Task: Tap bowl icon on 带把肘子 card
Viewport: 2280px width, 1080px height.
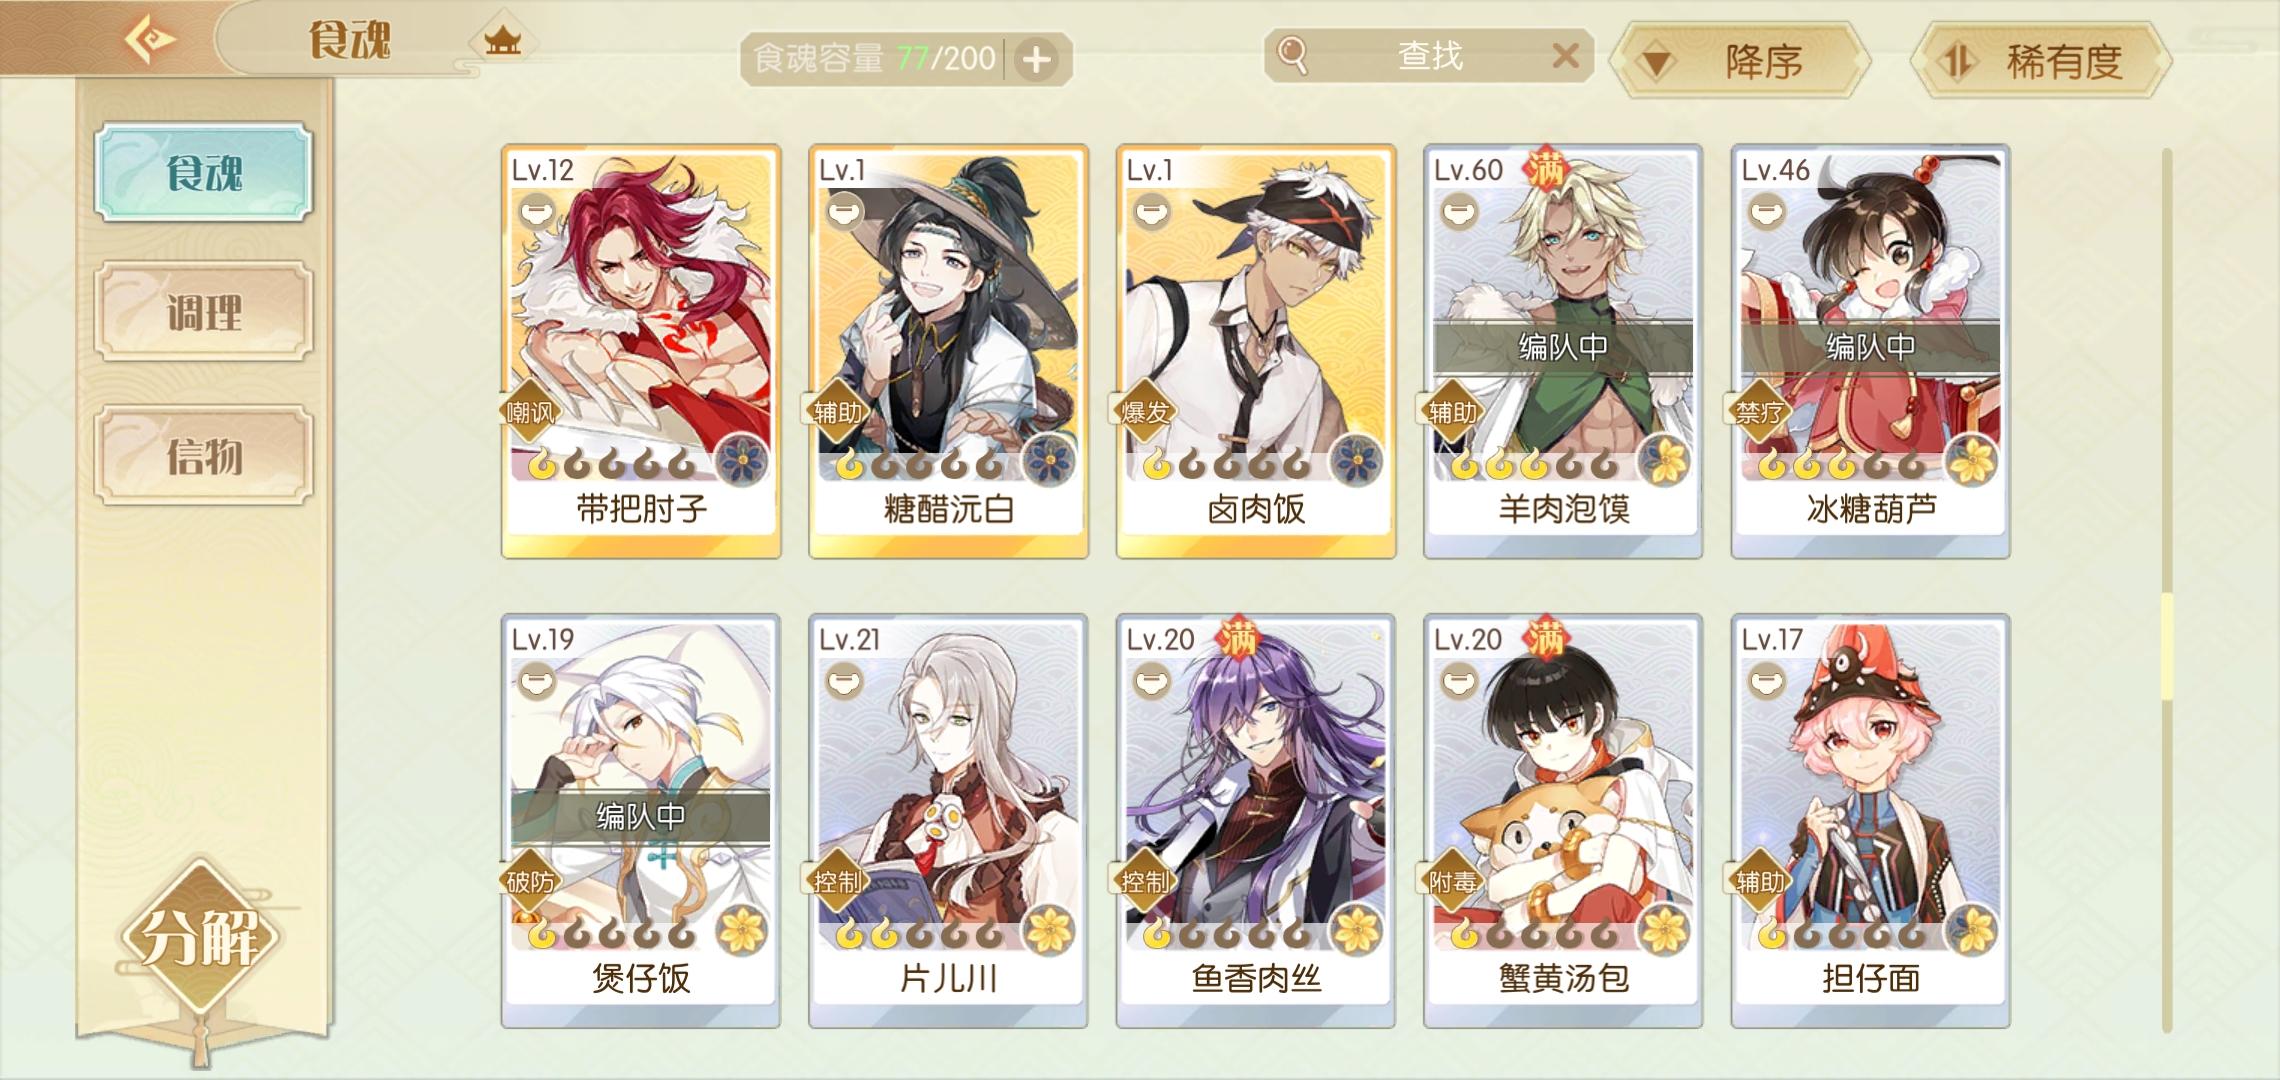Action: (537, 213)
